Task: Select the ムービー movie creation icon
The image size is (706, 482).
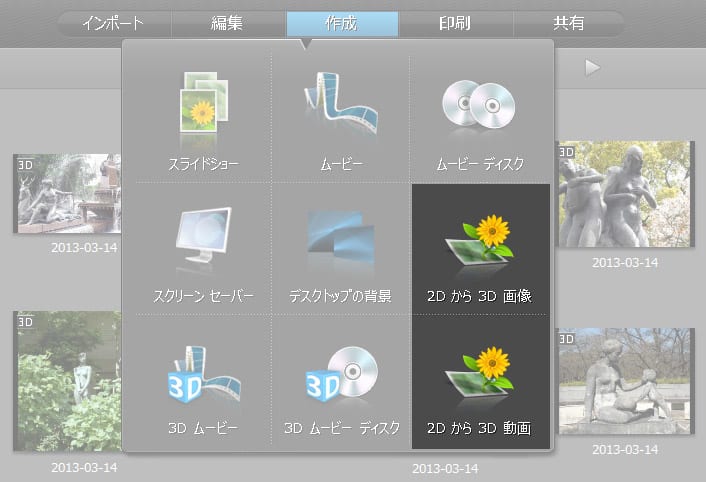Action: [x=339, y=105]
